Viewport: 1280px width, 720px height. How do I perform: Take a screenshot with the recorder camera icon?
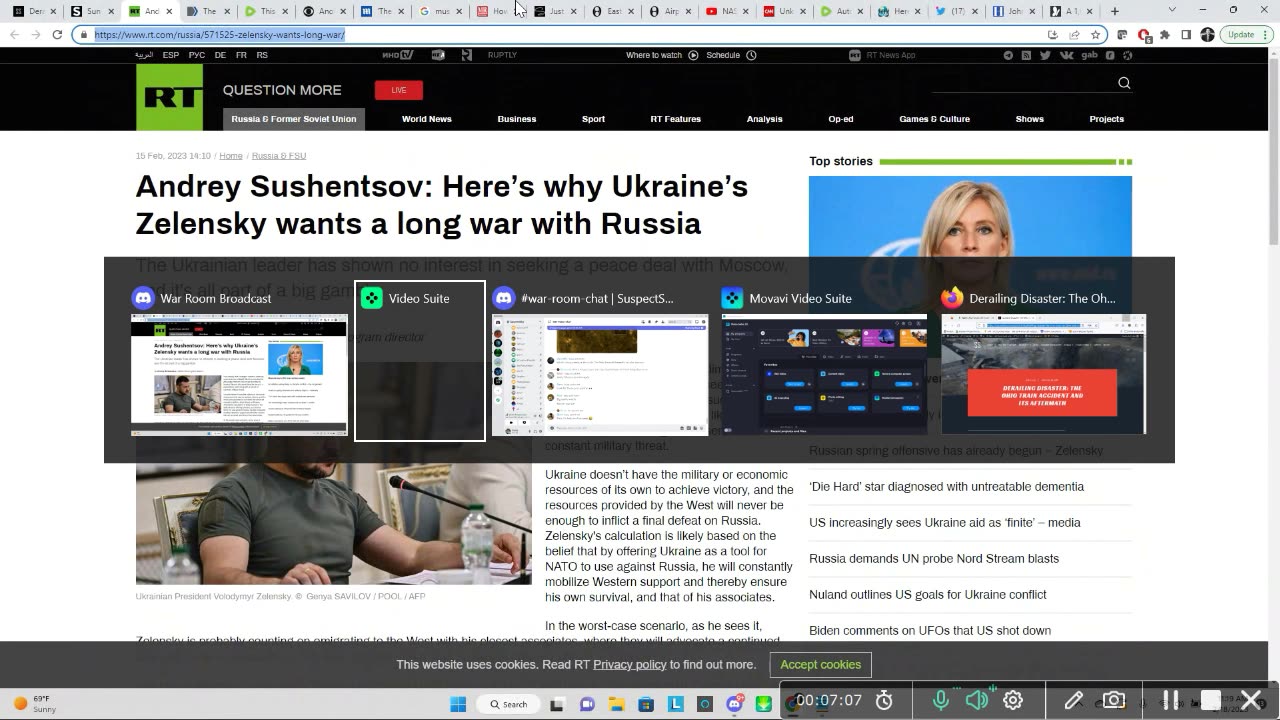point(1113,701)
